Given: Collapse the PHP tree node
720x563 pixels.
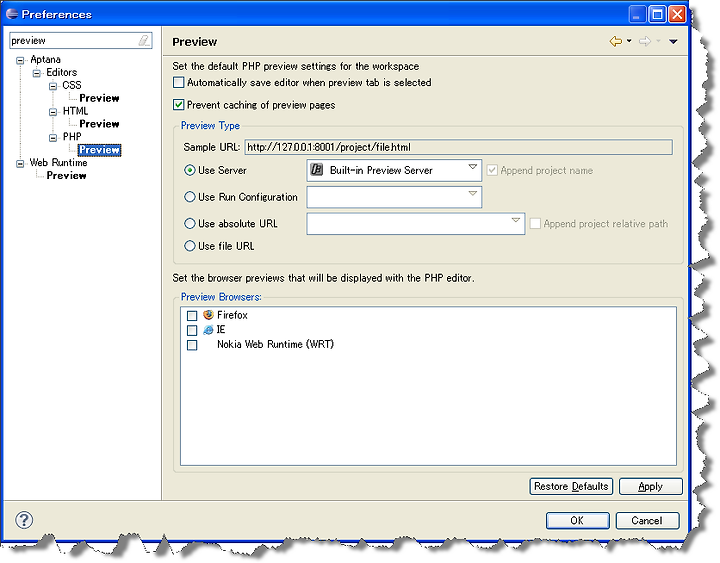Looking at the screenshot, I should click(53, 137).
